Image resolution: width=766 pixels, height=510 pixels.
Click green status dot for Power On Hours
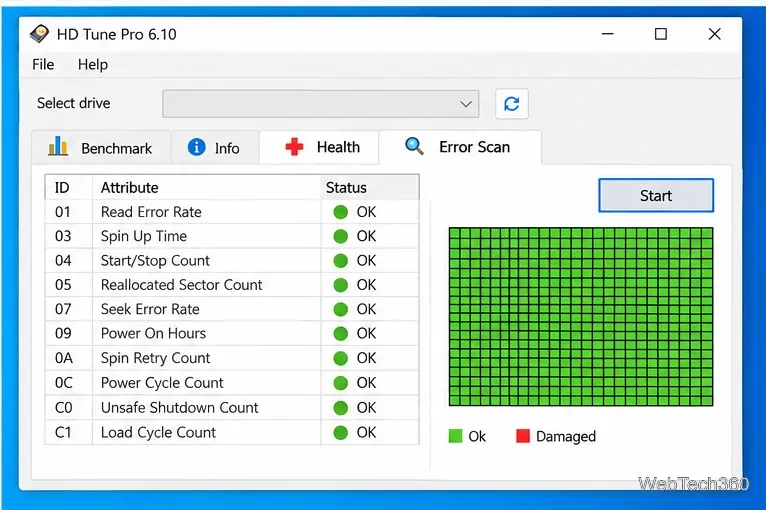(x=340, y=334)
